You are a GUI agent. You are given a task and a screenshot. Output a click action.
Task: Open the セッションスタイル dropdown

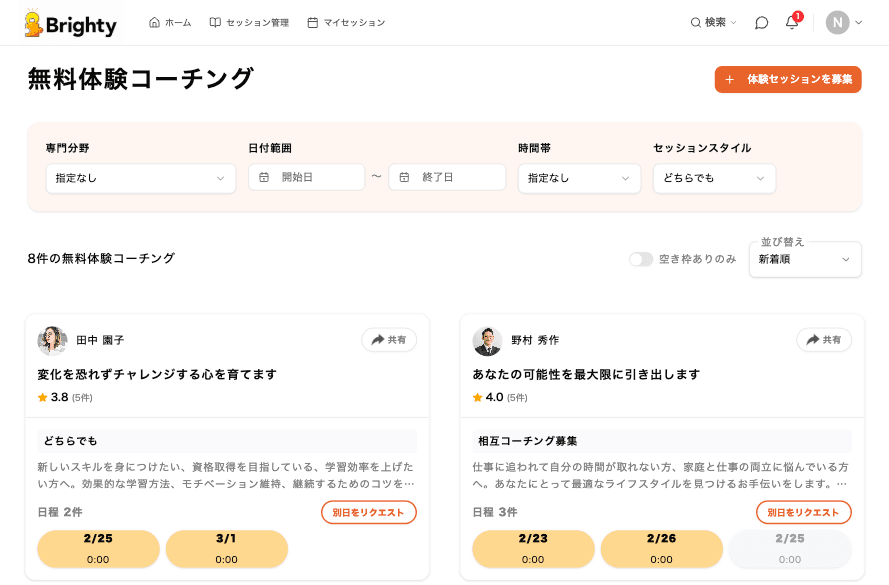(714, 177)
